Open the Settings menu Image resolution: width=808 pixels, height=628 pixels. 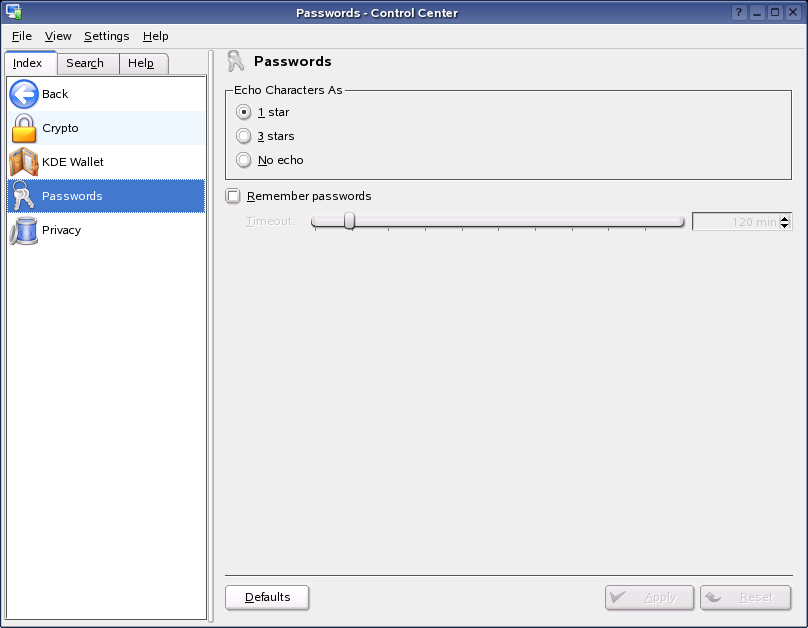click(107, 36)
